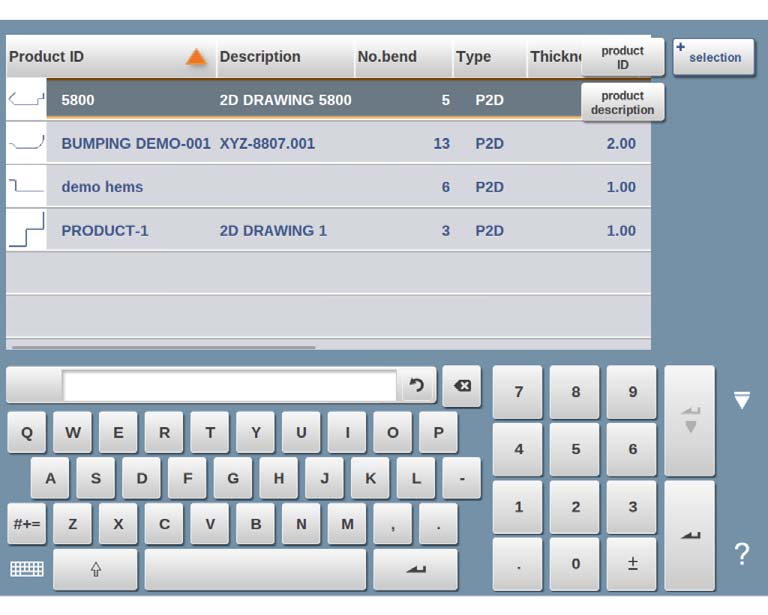
Task: Switch keyboard to #+= symbols layout
Action: tap(27, 524)
